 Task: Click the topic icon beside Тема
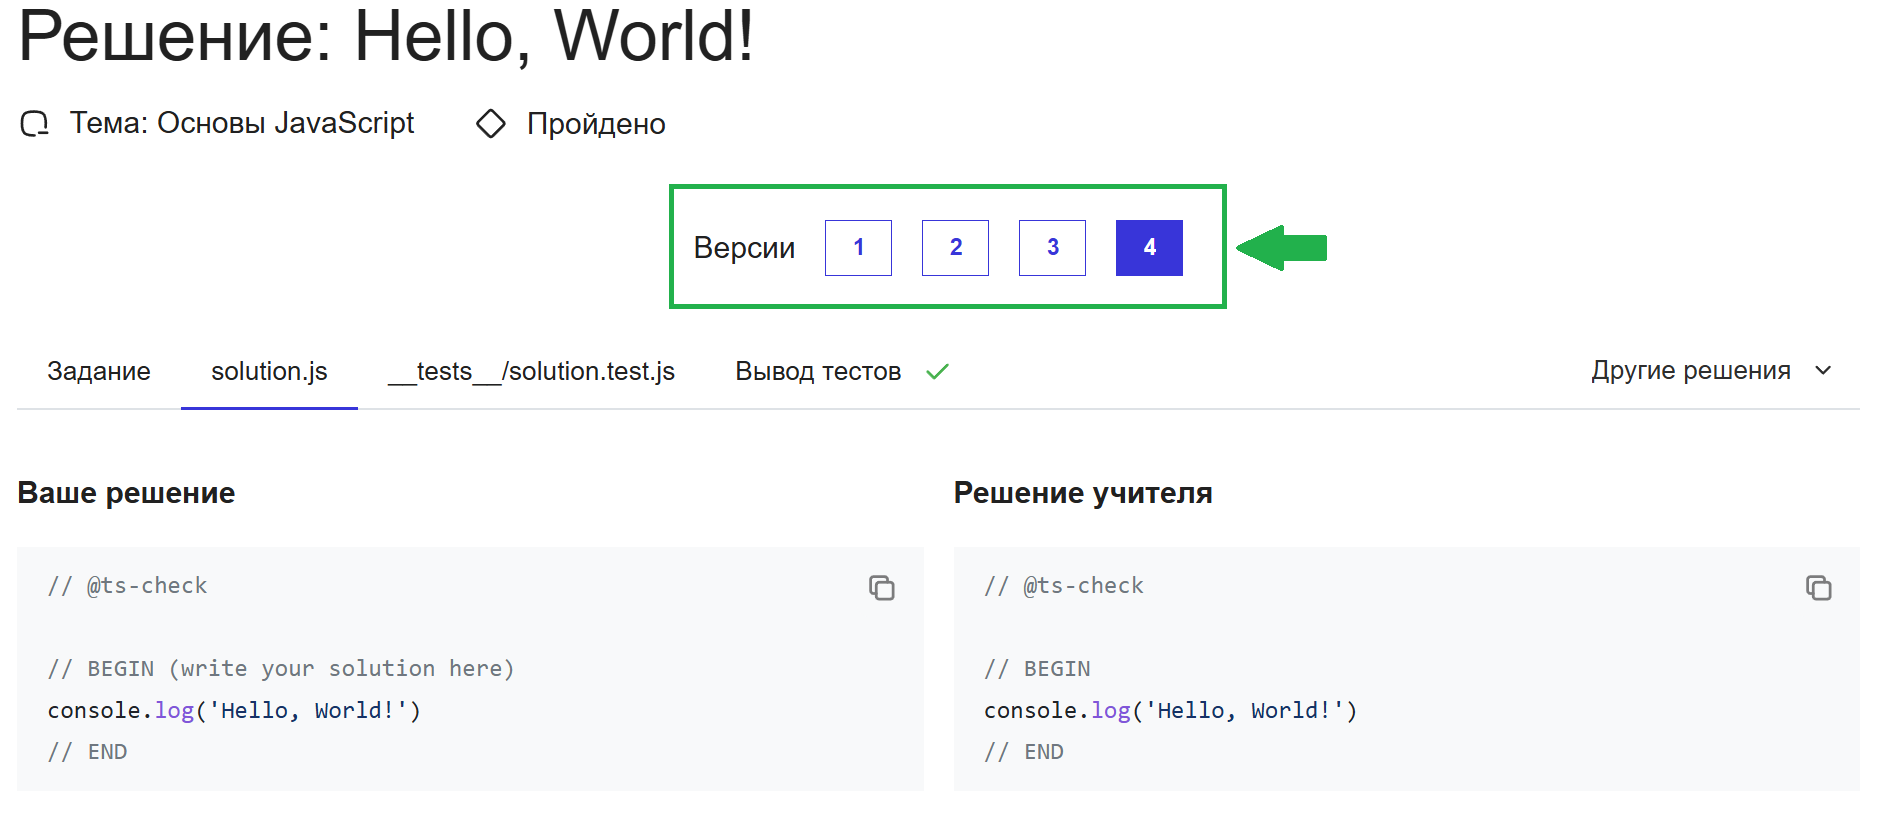[x=35, y=124]
